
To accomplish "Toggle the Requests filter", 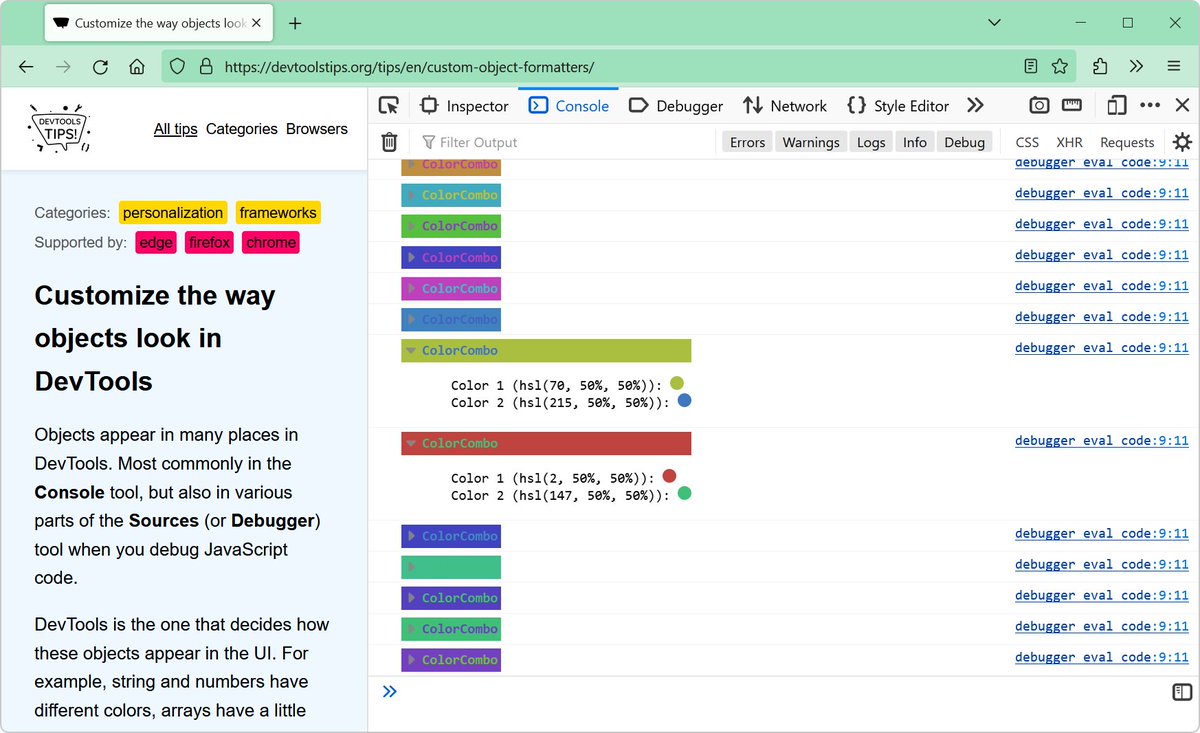I will pyautogui.click(x=1127, y=142).
